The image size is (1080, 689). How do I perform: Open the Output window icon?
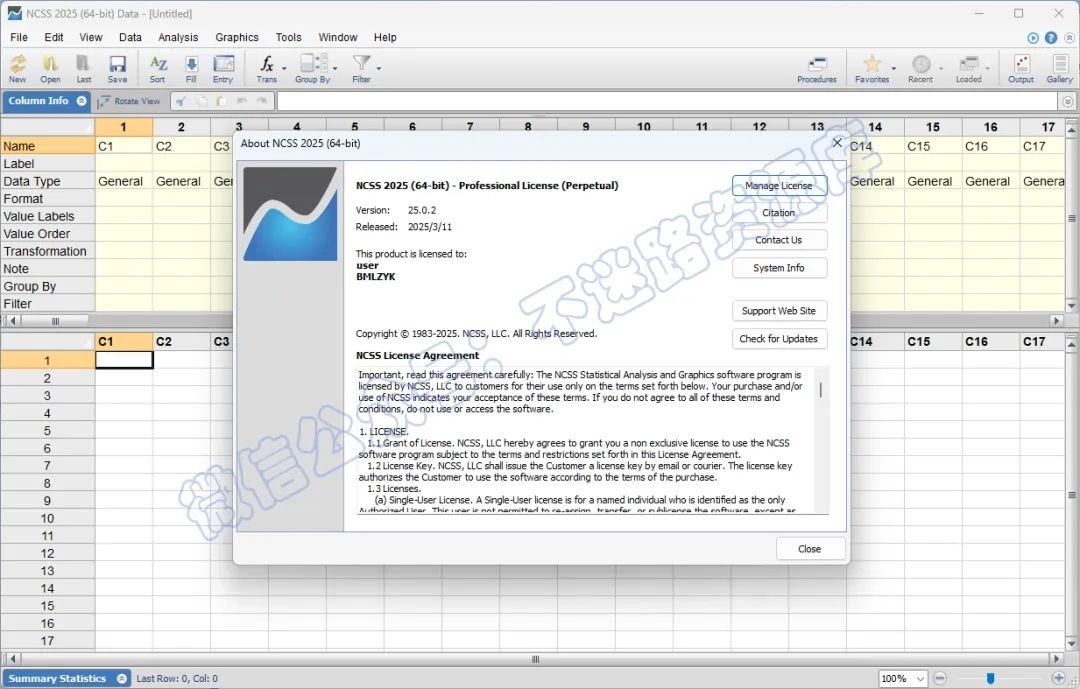coord(1021,69)
